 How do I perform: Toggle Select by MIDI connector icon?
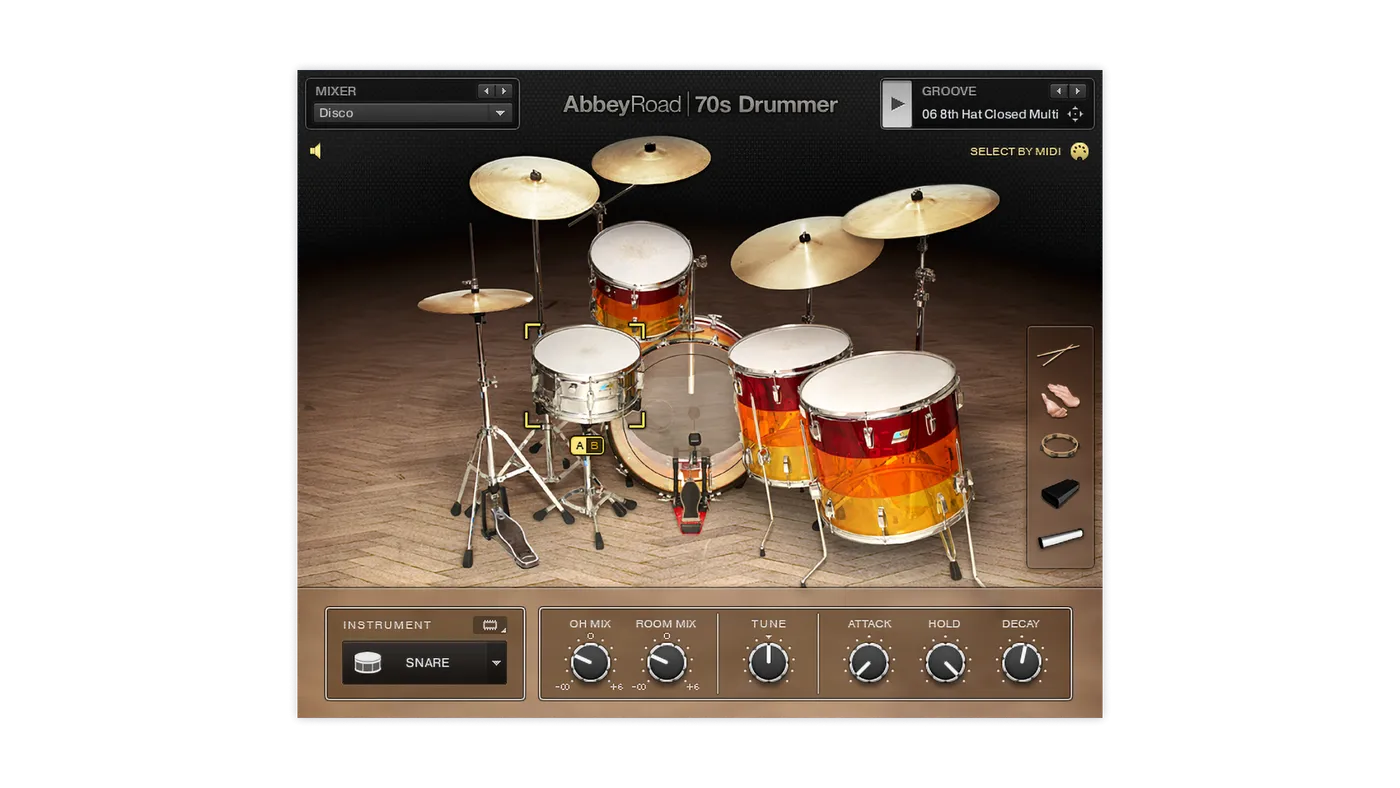click(1079, 151)
